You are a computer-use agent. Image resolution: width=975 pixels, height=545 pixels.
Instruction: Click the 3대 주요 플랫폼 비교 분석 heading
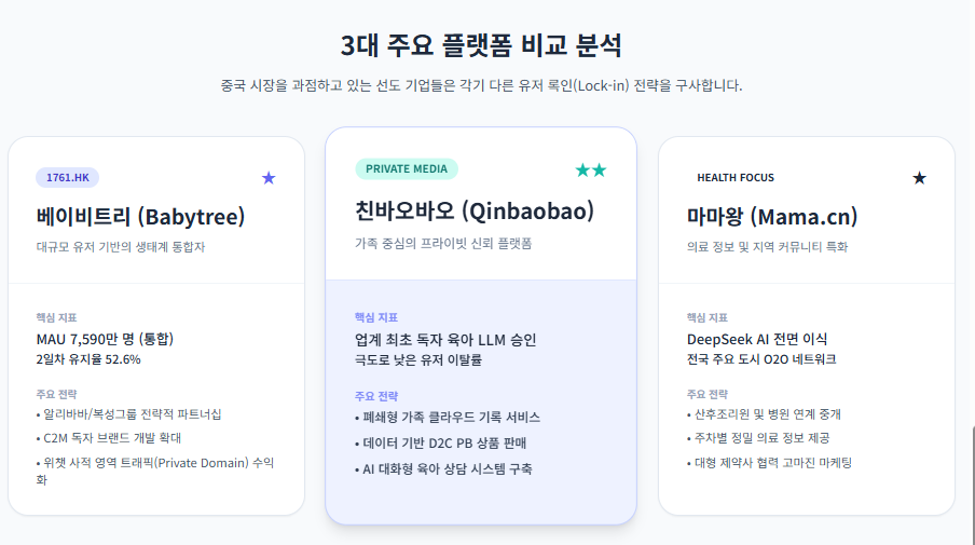click(x=481, y=45)
